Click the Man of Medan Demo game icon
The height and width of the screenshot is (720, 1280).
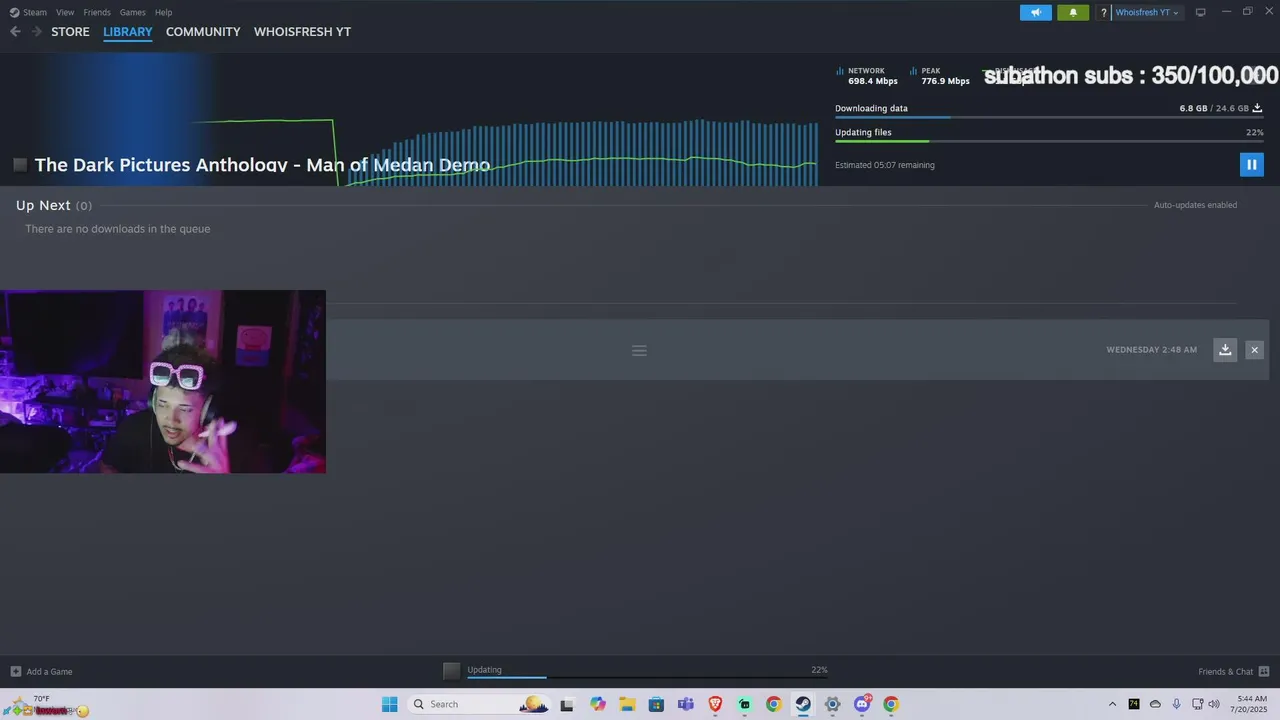[20, 165]
